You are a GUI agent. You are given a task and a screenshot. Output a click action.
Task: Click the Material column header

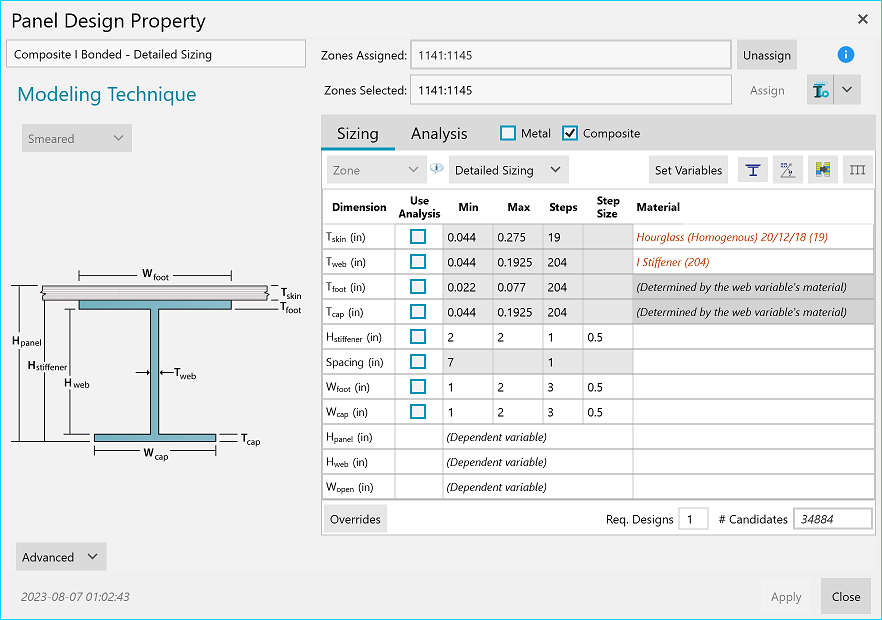tap(658, 206)
